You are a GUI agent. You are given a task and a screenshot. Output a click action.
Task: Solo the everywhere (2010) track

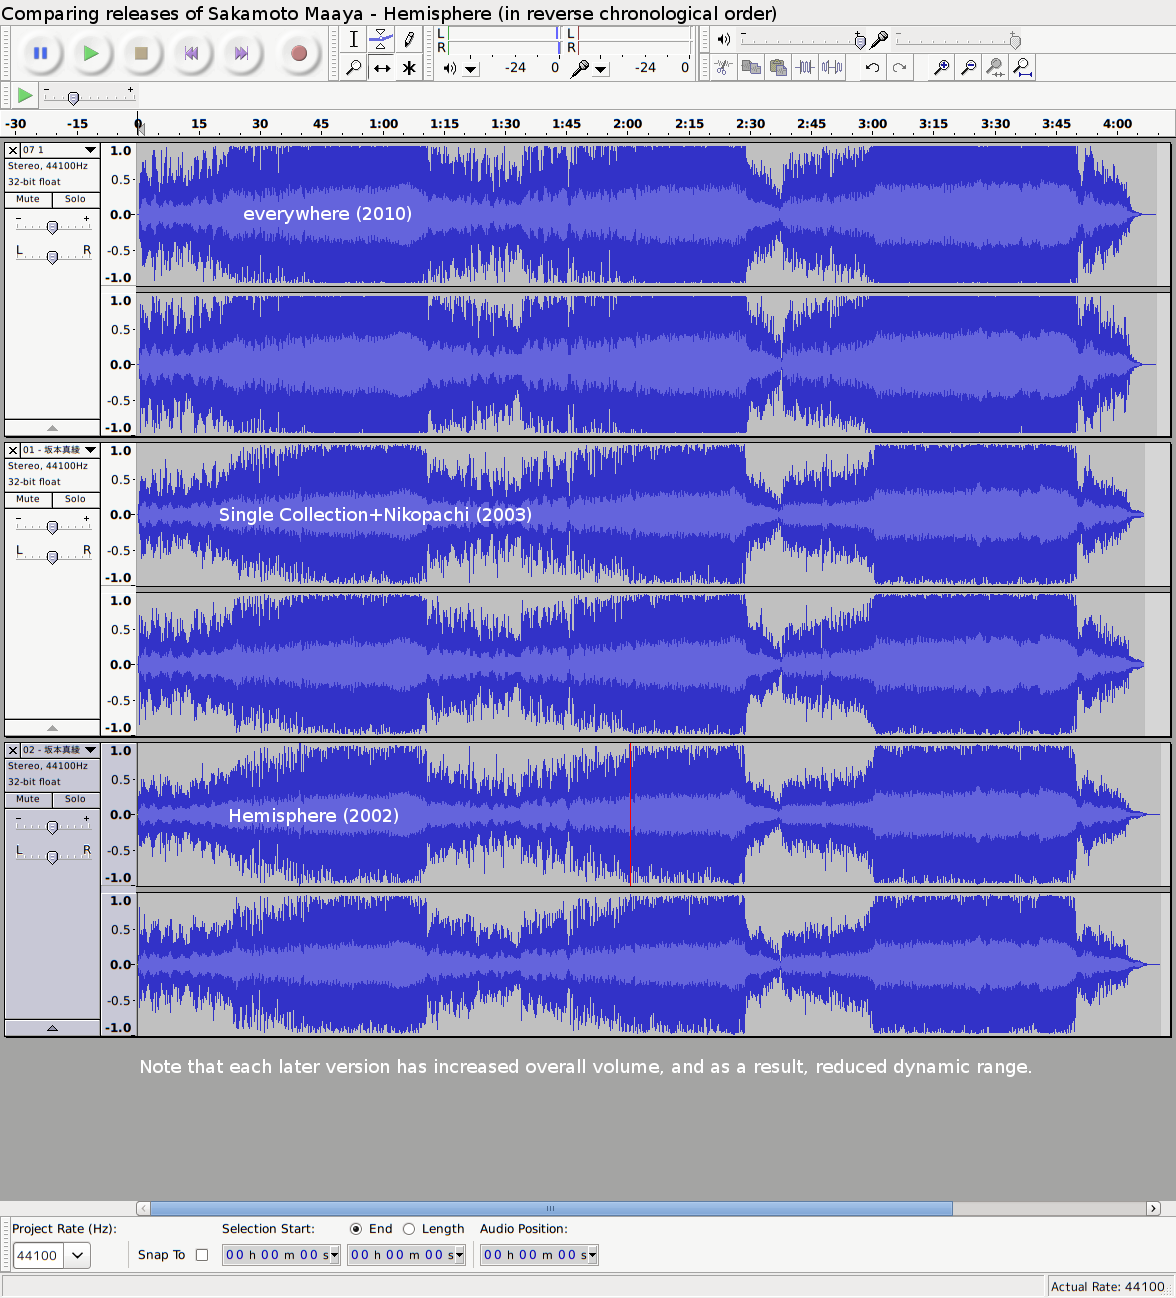tap(75, 199)
